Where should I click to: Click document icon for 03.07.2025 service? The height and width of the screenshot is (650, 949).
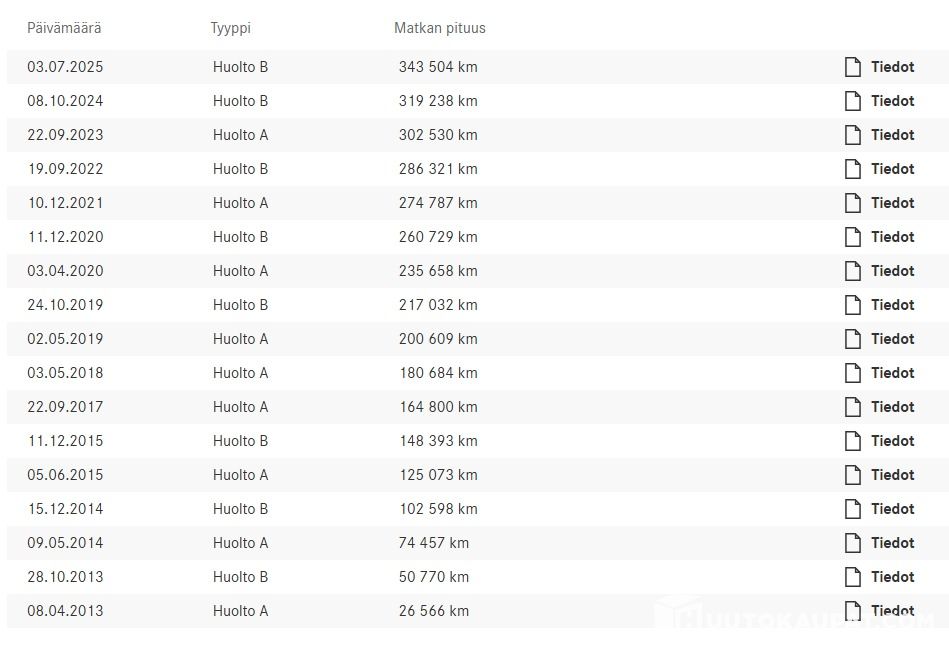tap(853, 67)
